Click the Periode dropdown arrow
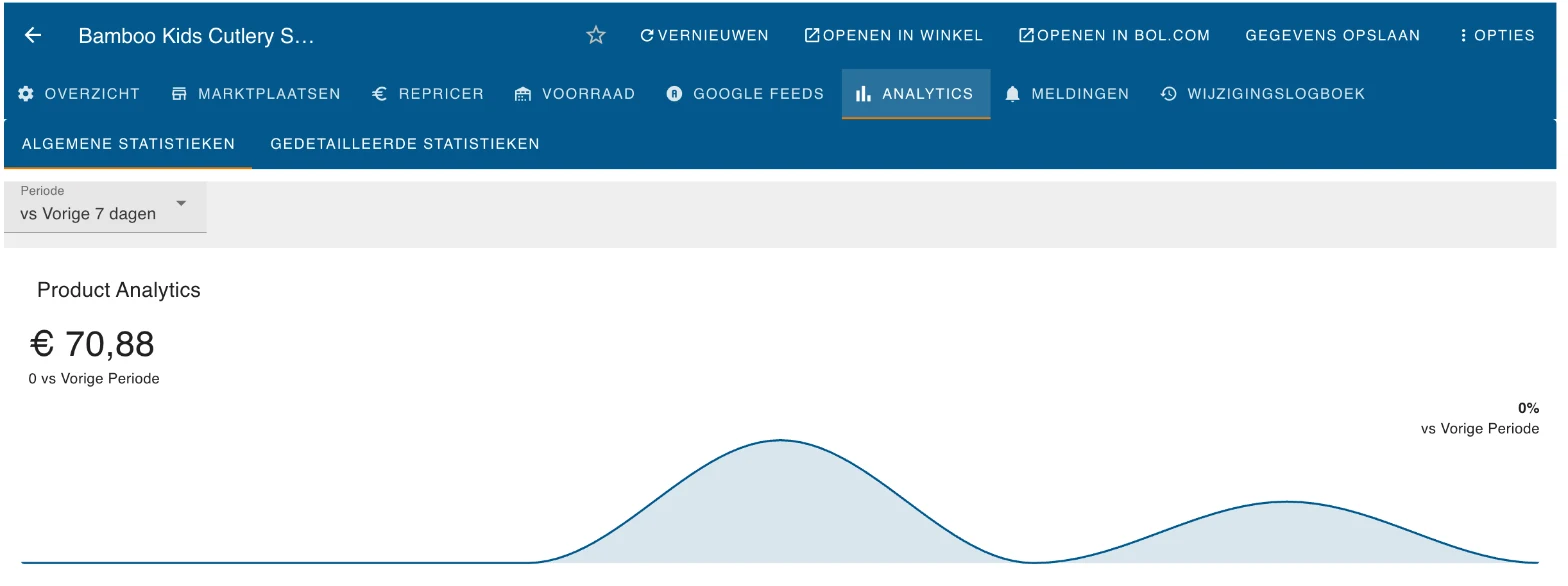 (x=181, y=203)
